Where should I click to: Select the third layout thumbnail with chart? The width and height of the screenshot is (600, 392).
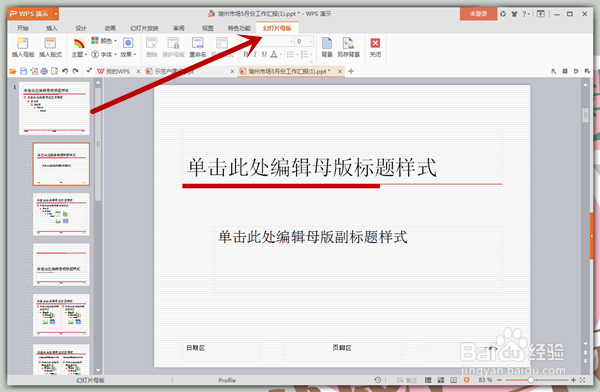61,214
